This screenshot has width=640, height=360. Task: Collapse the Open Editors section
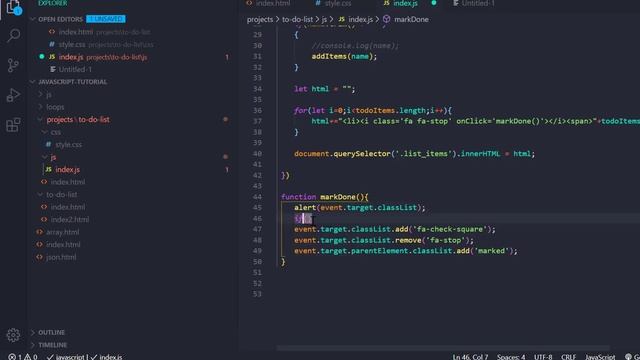point(33,19)
